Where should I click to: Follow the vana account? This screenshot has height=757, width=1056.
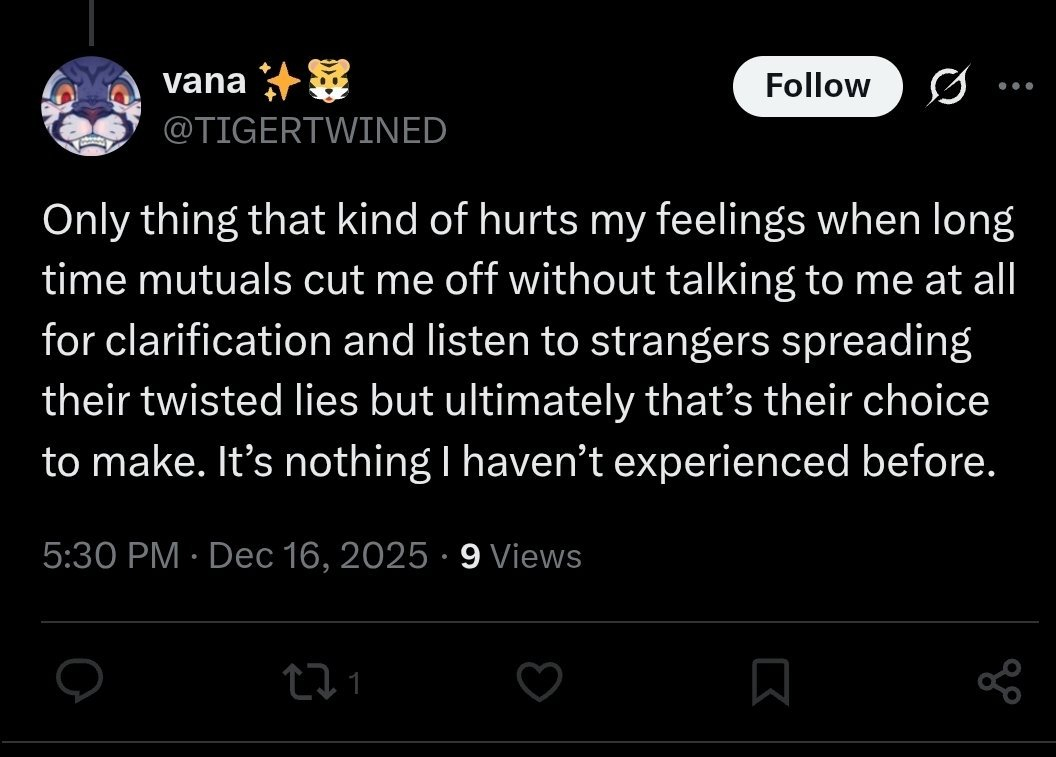(817, 87)
